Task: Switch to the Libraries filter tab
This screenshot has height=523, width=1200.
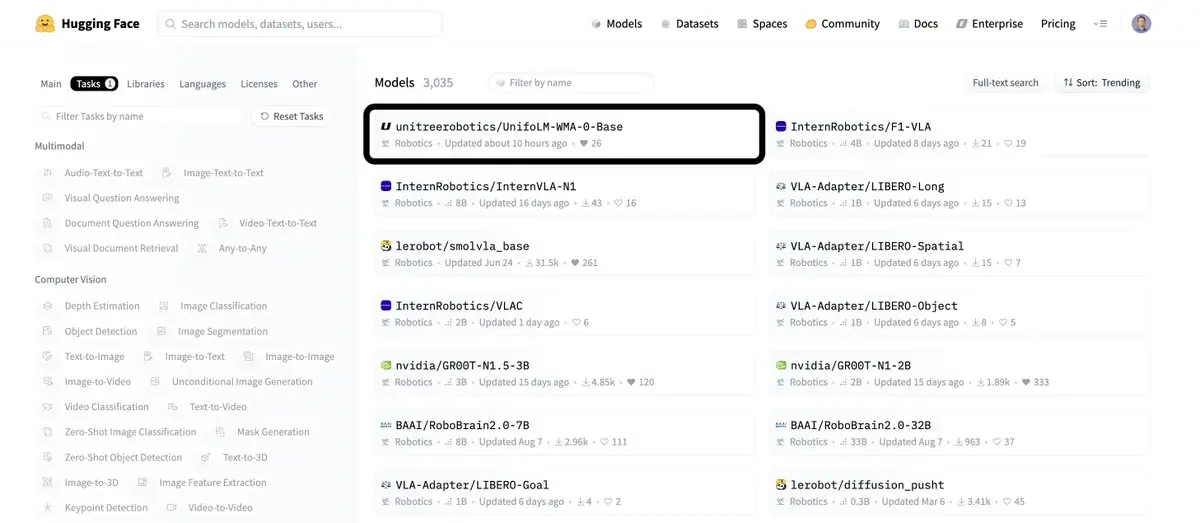Action: tap(146, 84)
